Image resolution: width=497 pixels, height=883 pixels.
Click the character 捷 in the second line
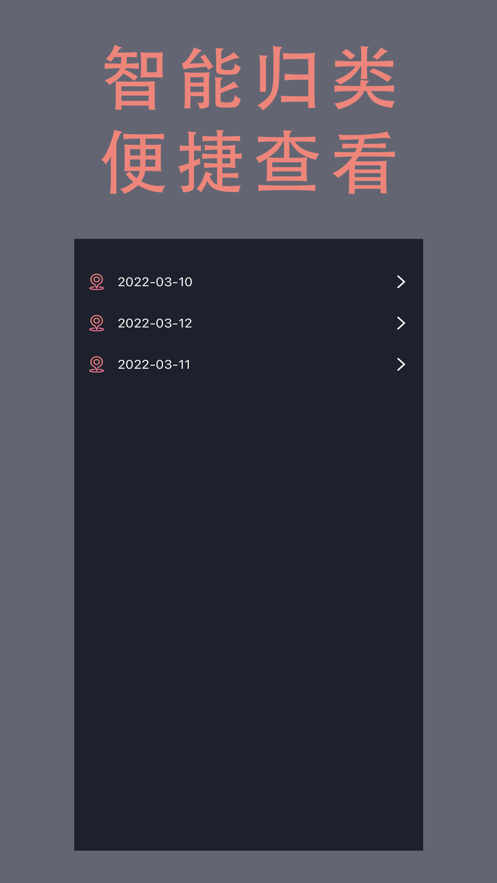[x=211, y=162]
